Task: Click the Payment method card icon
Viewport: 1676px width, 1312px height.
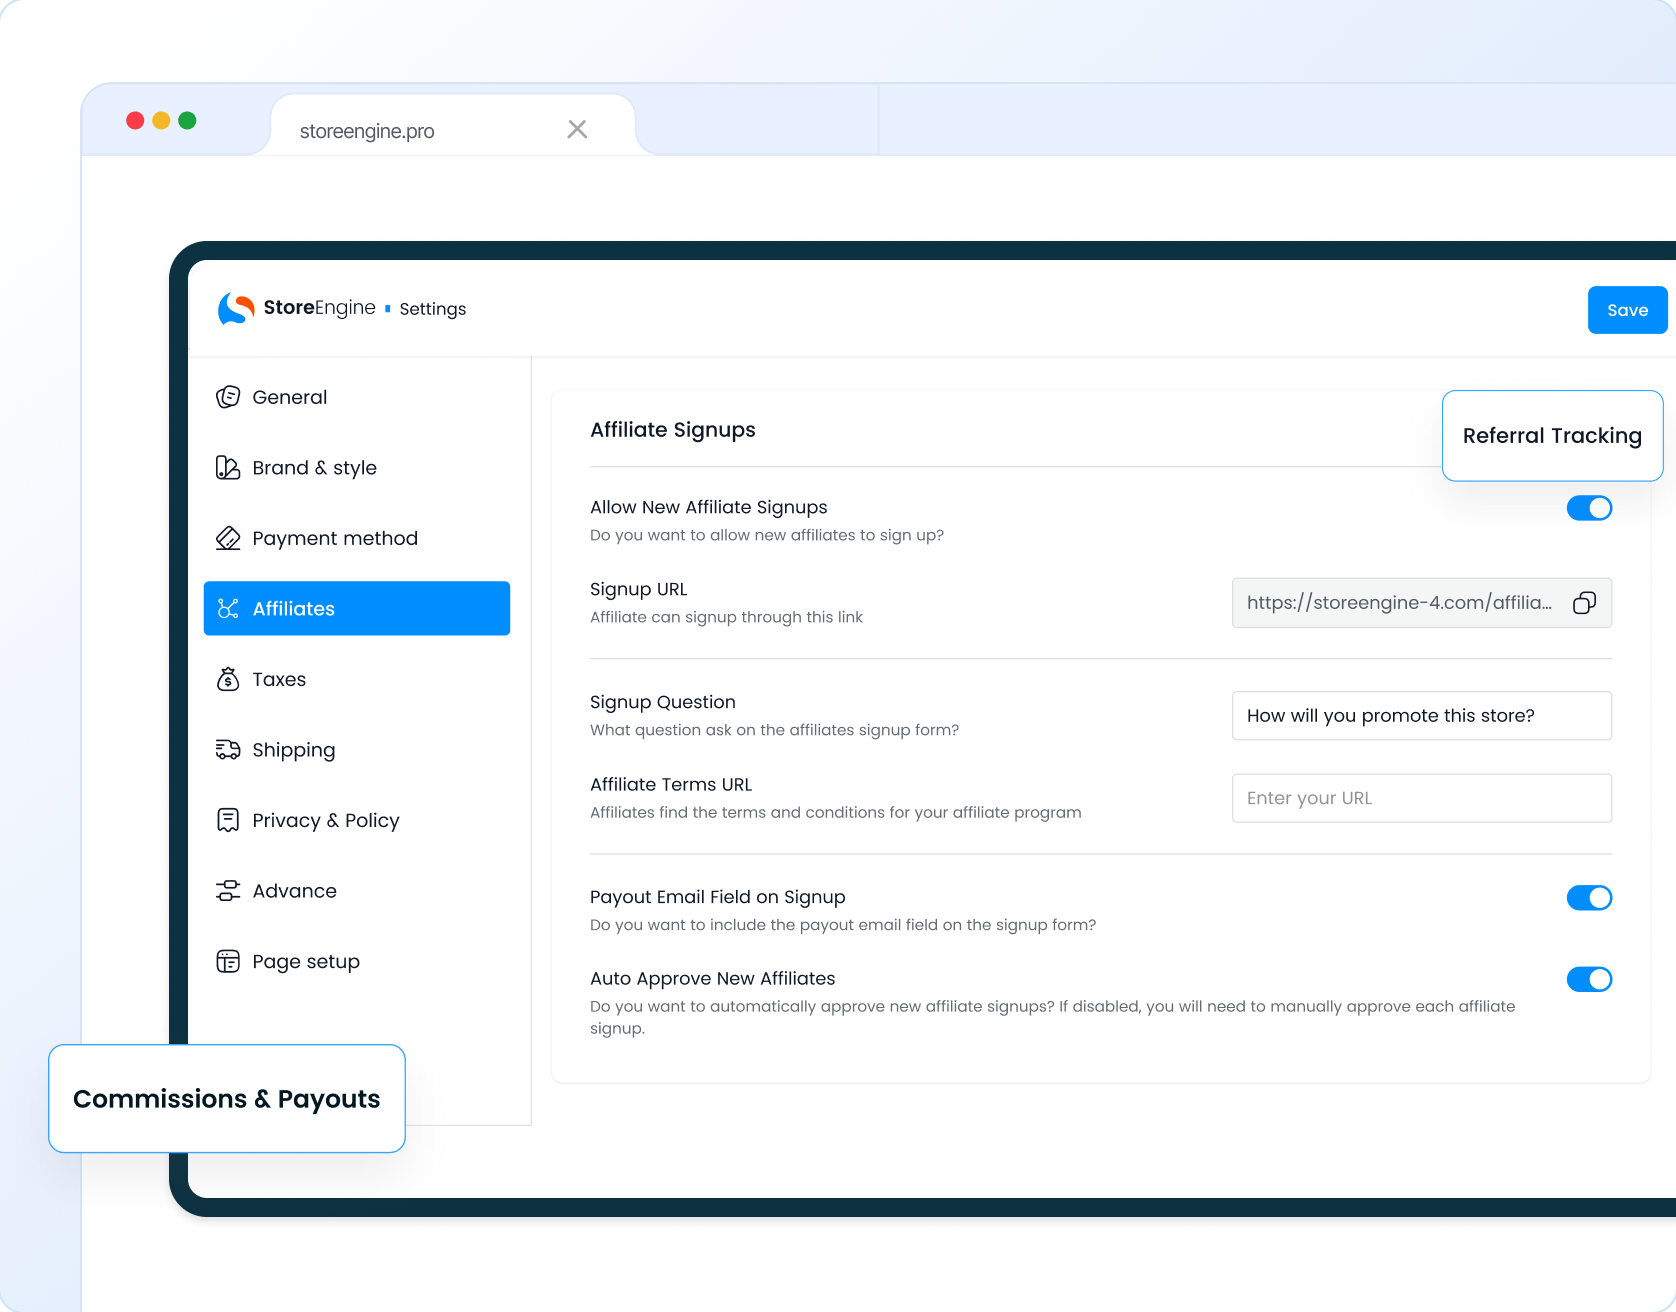Action: tap(228, 538)
